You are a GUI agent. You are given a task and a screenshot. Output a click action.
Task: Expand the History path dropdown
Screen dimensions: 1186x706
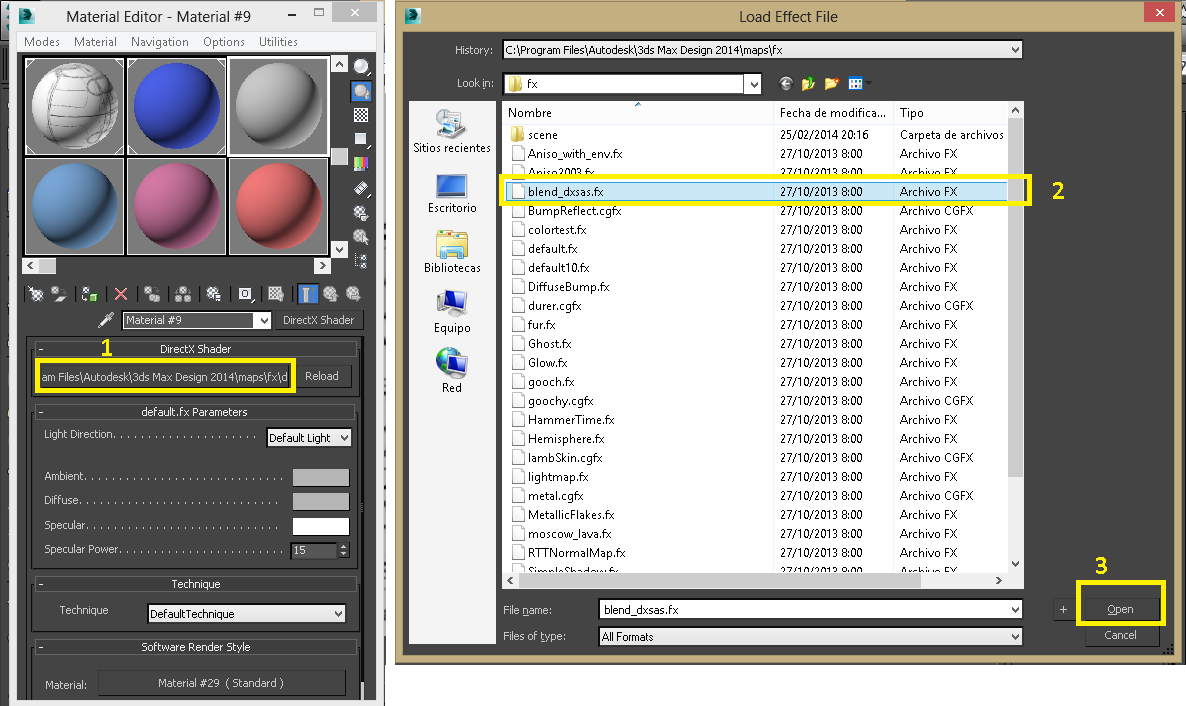coord(1014,50)
